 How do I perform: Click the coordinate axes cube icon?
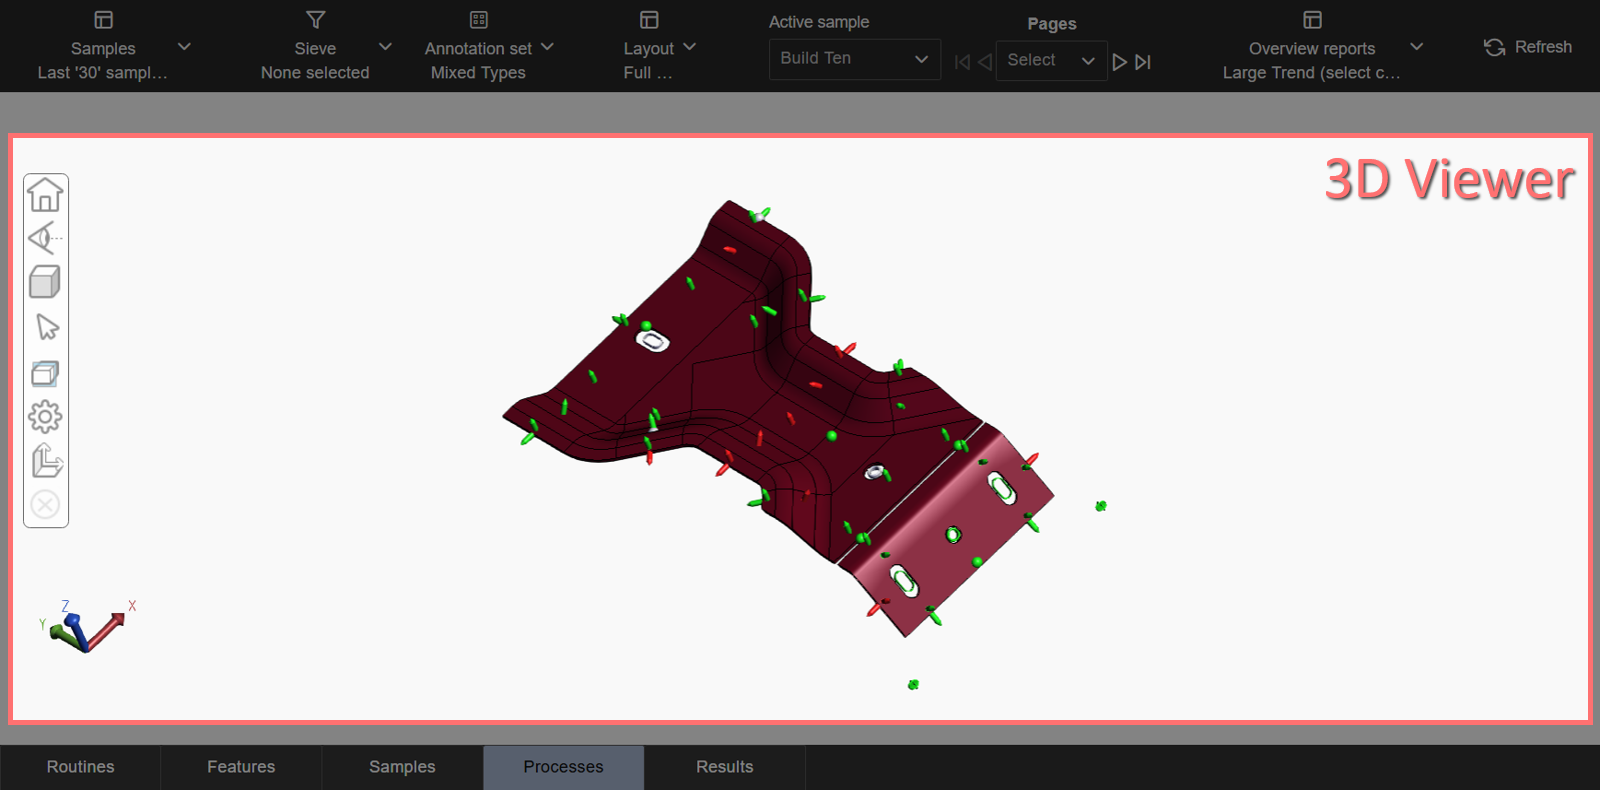click(x=46, y=461)
